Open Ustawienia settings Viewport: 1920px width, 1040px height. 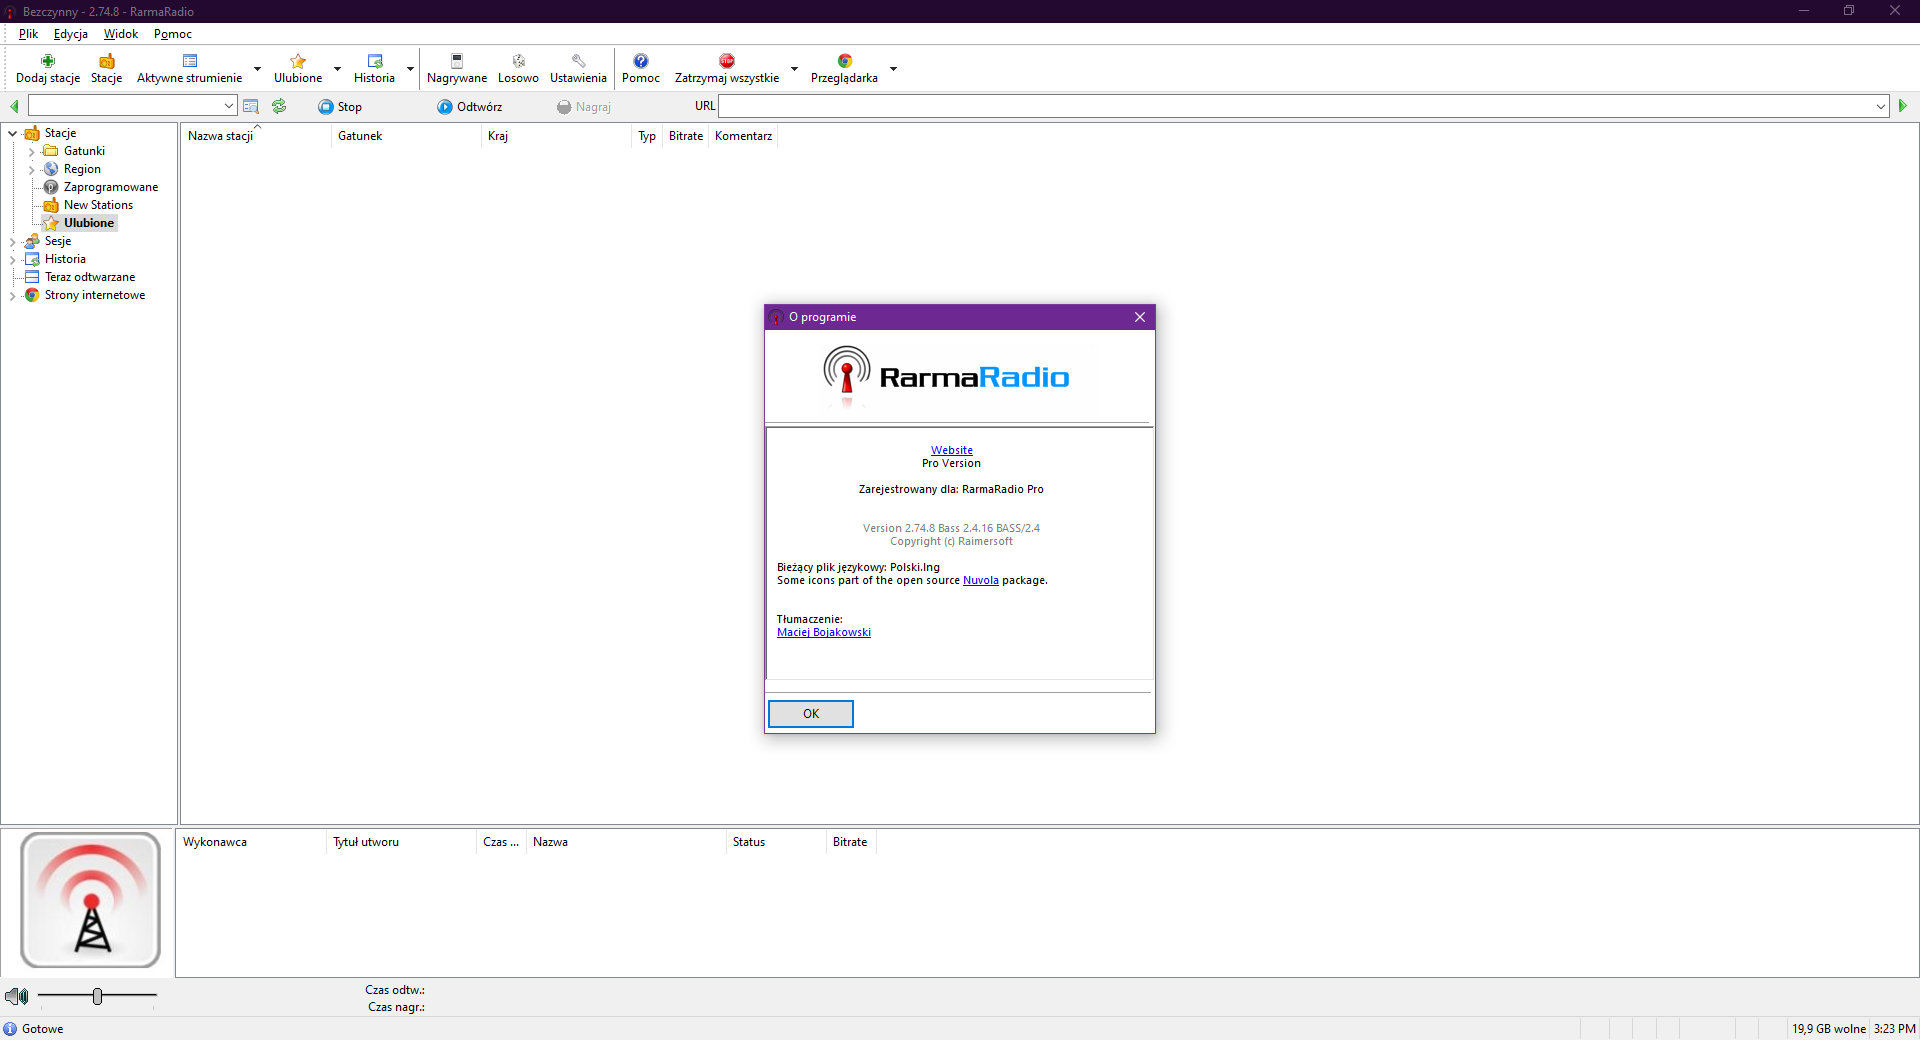point(578,68)
